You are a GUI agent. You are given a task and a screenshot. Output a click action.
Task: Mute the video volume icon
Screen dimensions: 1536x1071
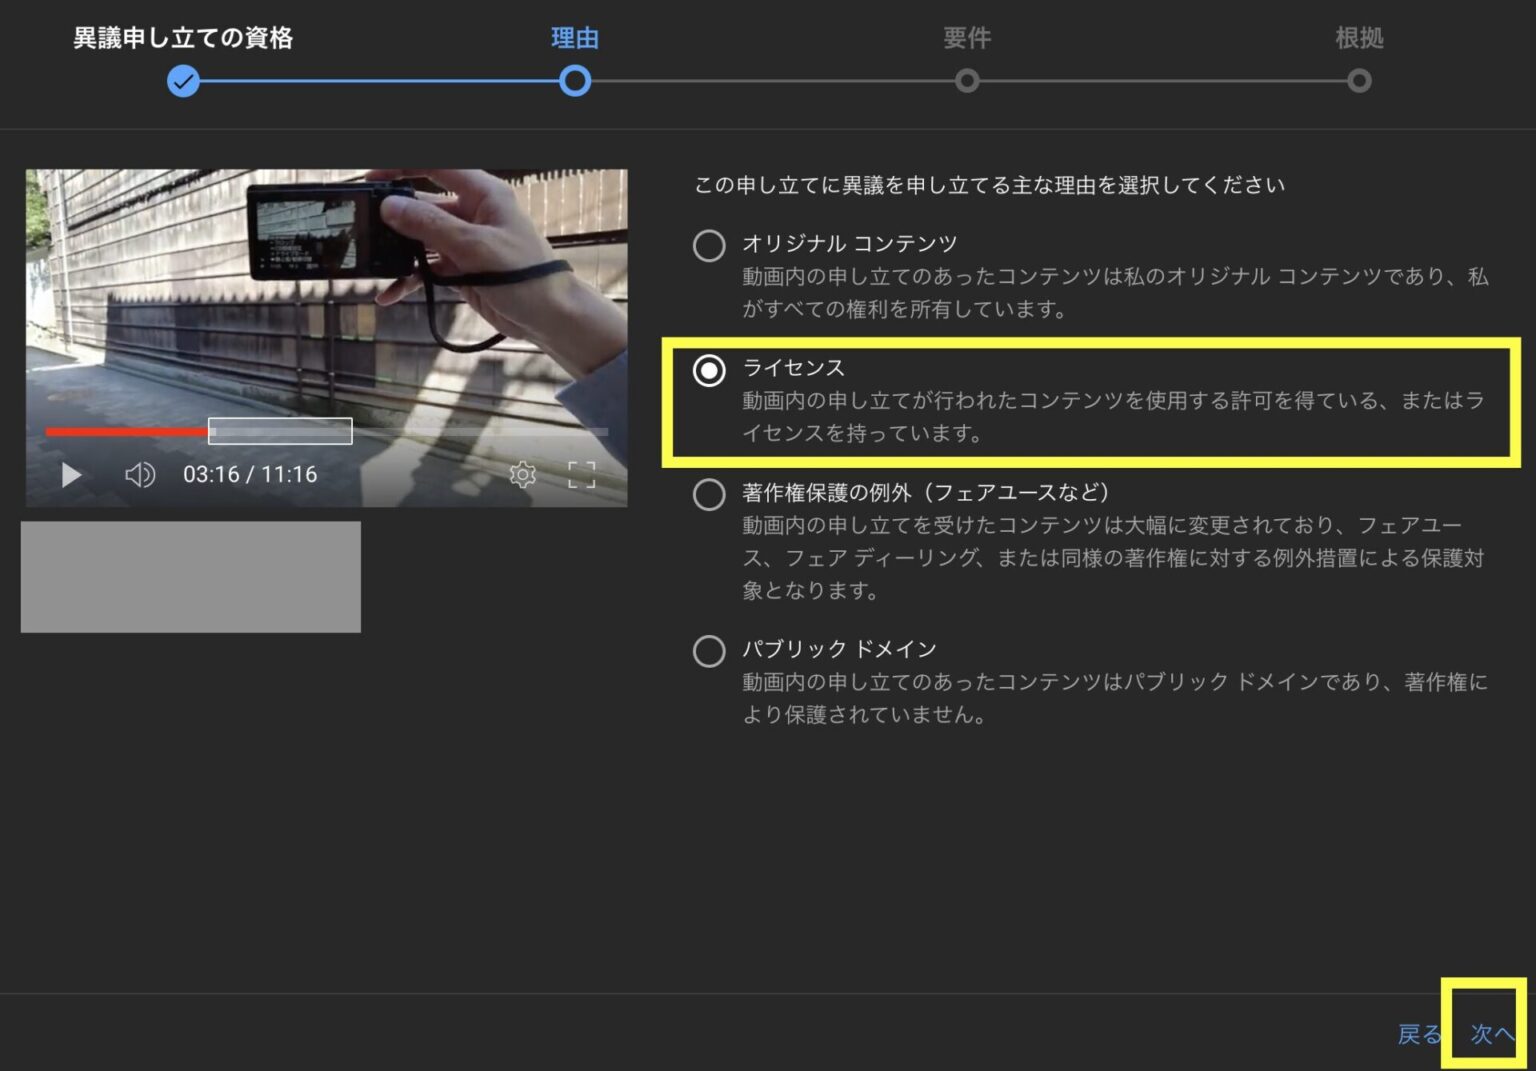click(x=140, y=475)
